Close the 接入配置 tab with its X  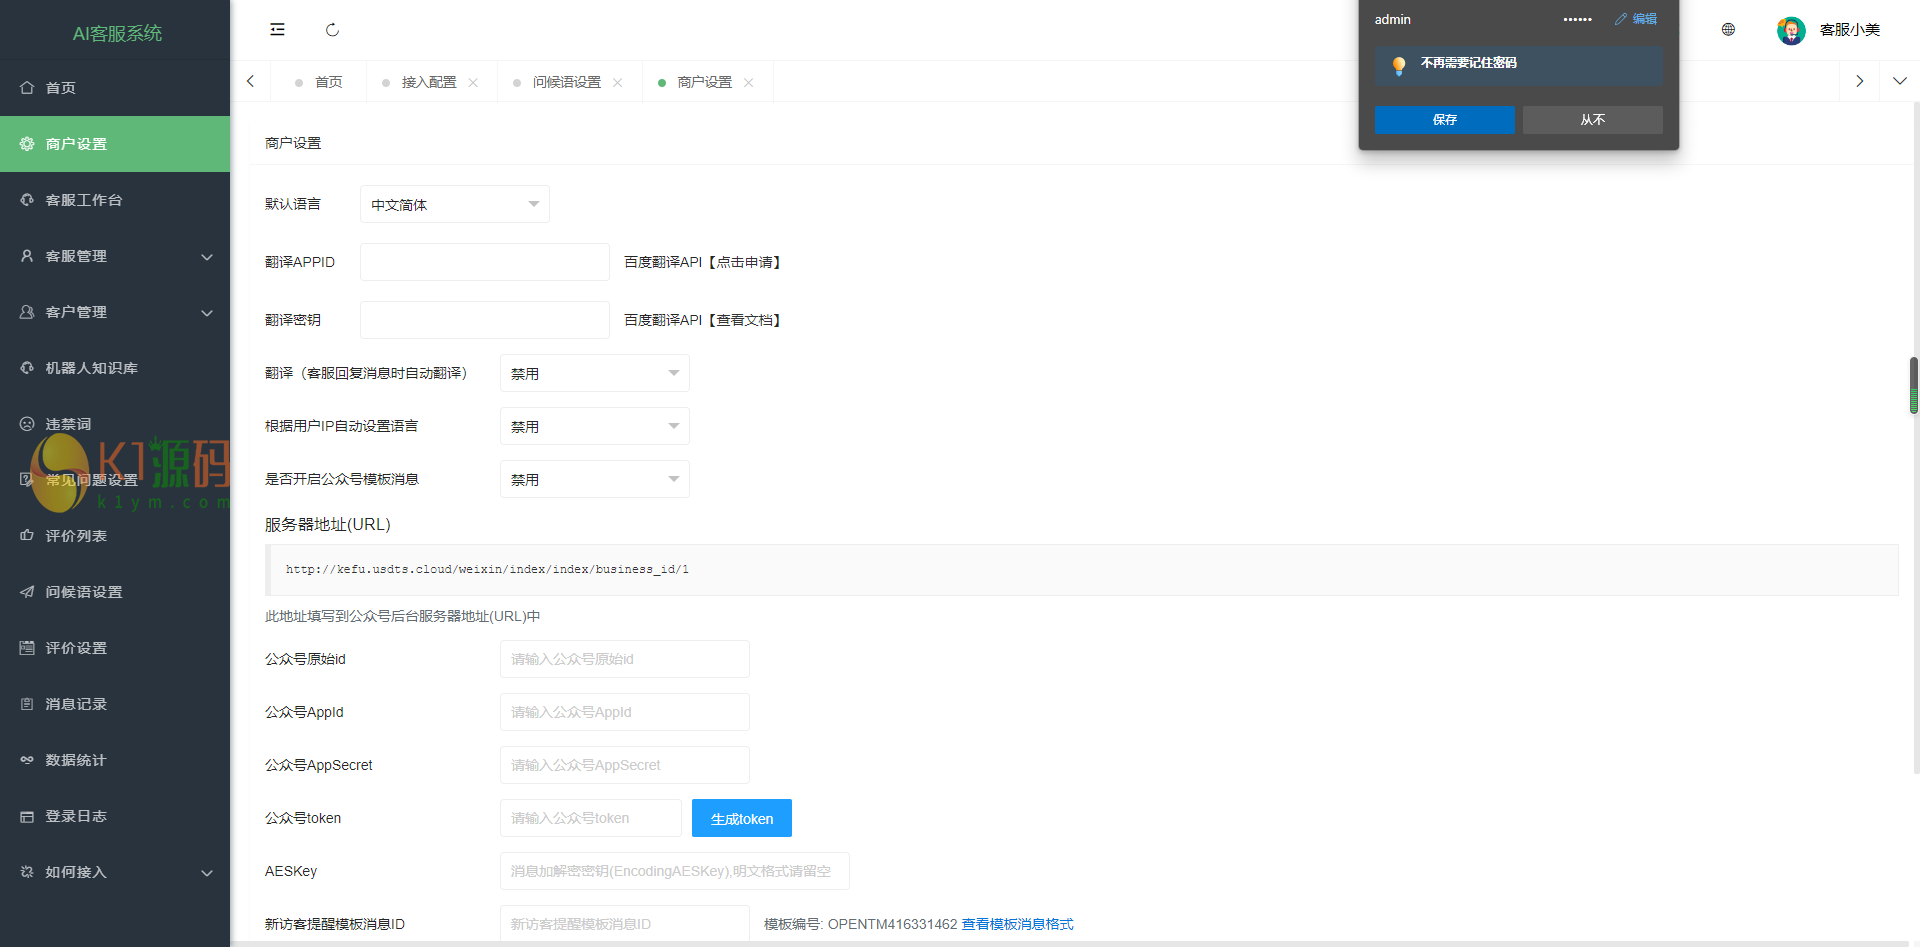pos(473,83)
